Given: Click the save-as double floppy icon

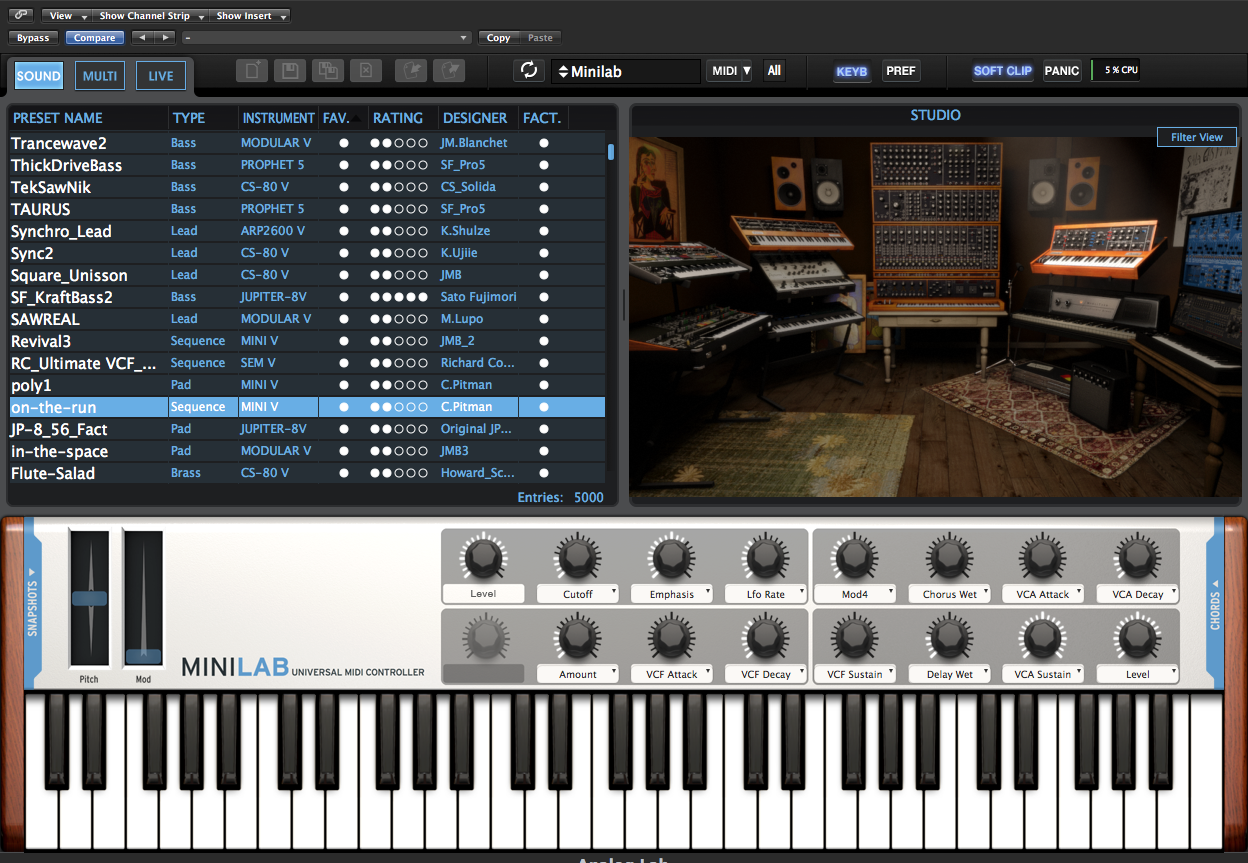Looking at the screenshot, I should pyautogui.click(x=327, y=71).
